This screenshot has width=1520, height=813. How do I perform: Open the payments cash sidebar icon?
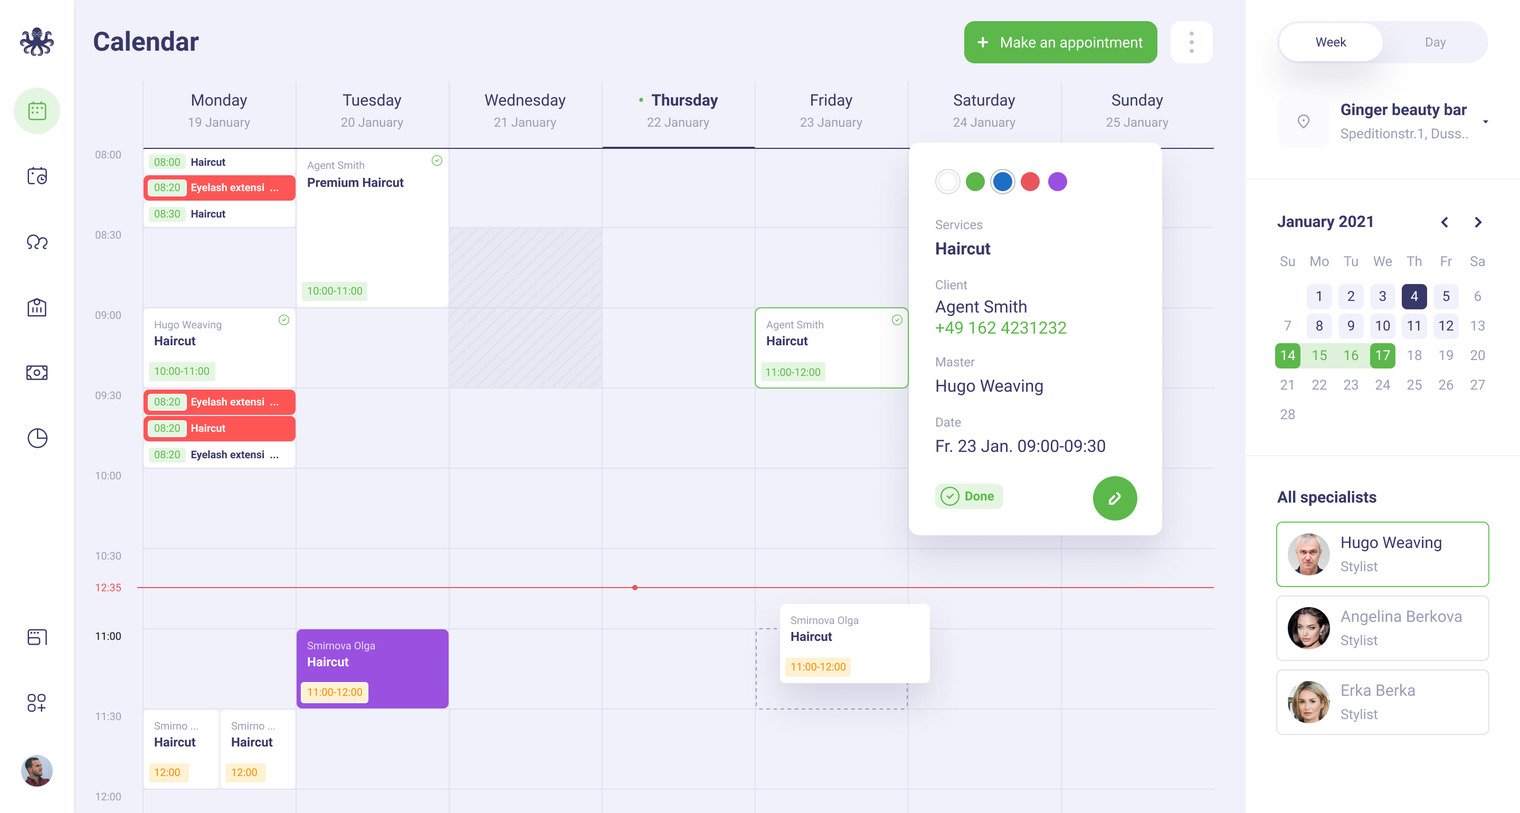(37, 373)
